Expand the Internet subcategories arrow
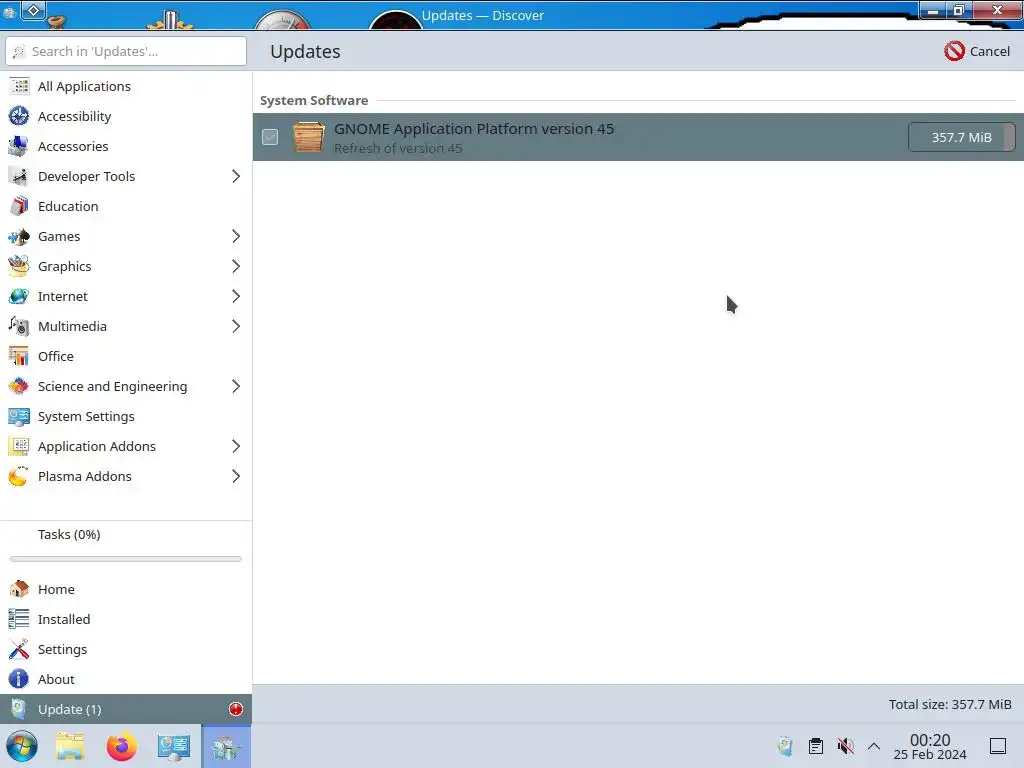1024x768 pixels. tap(236, 296)
